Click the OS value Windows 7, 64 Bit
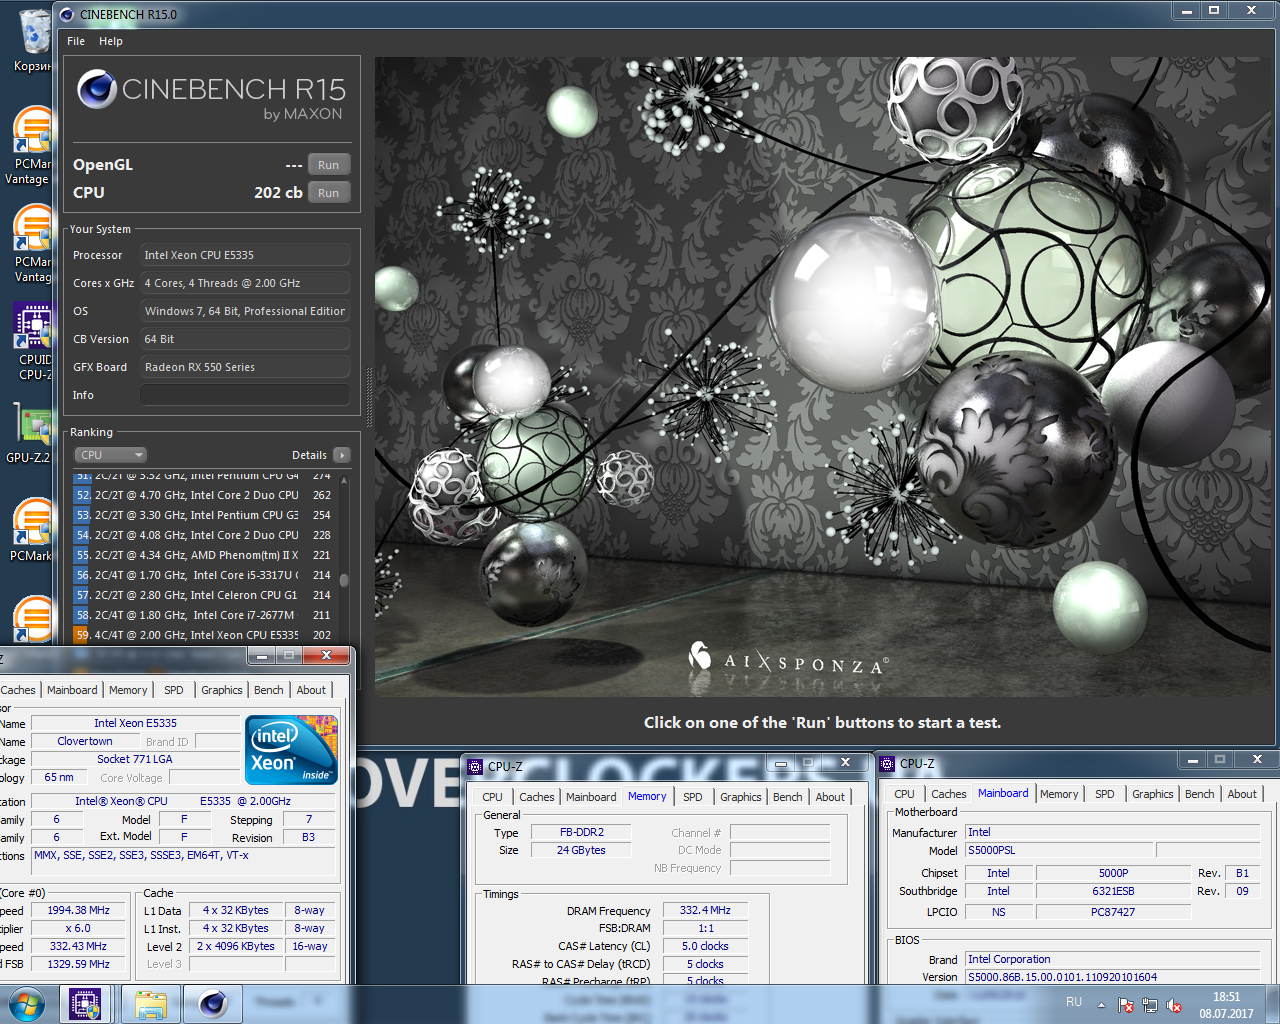Image resolution: width=1280 pixels, height=1024 pixels. 245,311
